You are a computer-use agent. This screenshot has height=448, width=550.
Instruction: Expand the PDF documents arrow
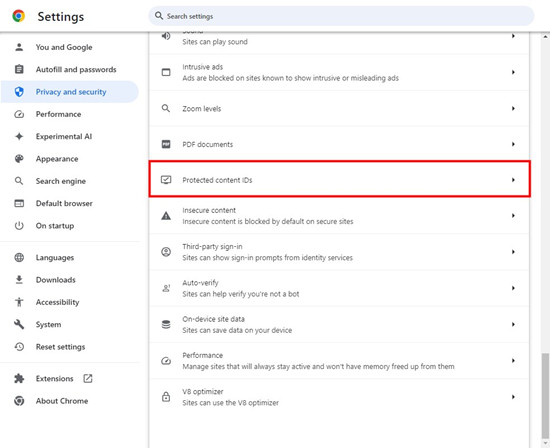click(513, 144)
